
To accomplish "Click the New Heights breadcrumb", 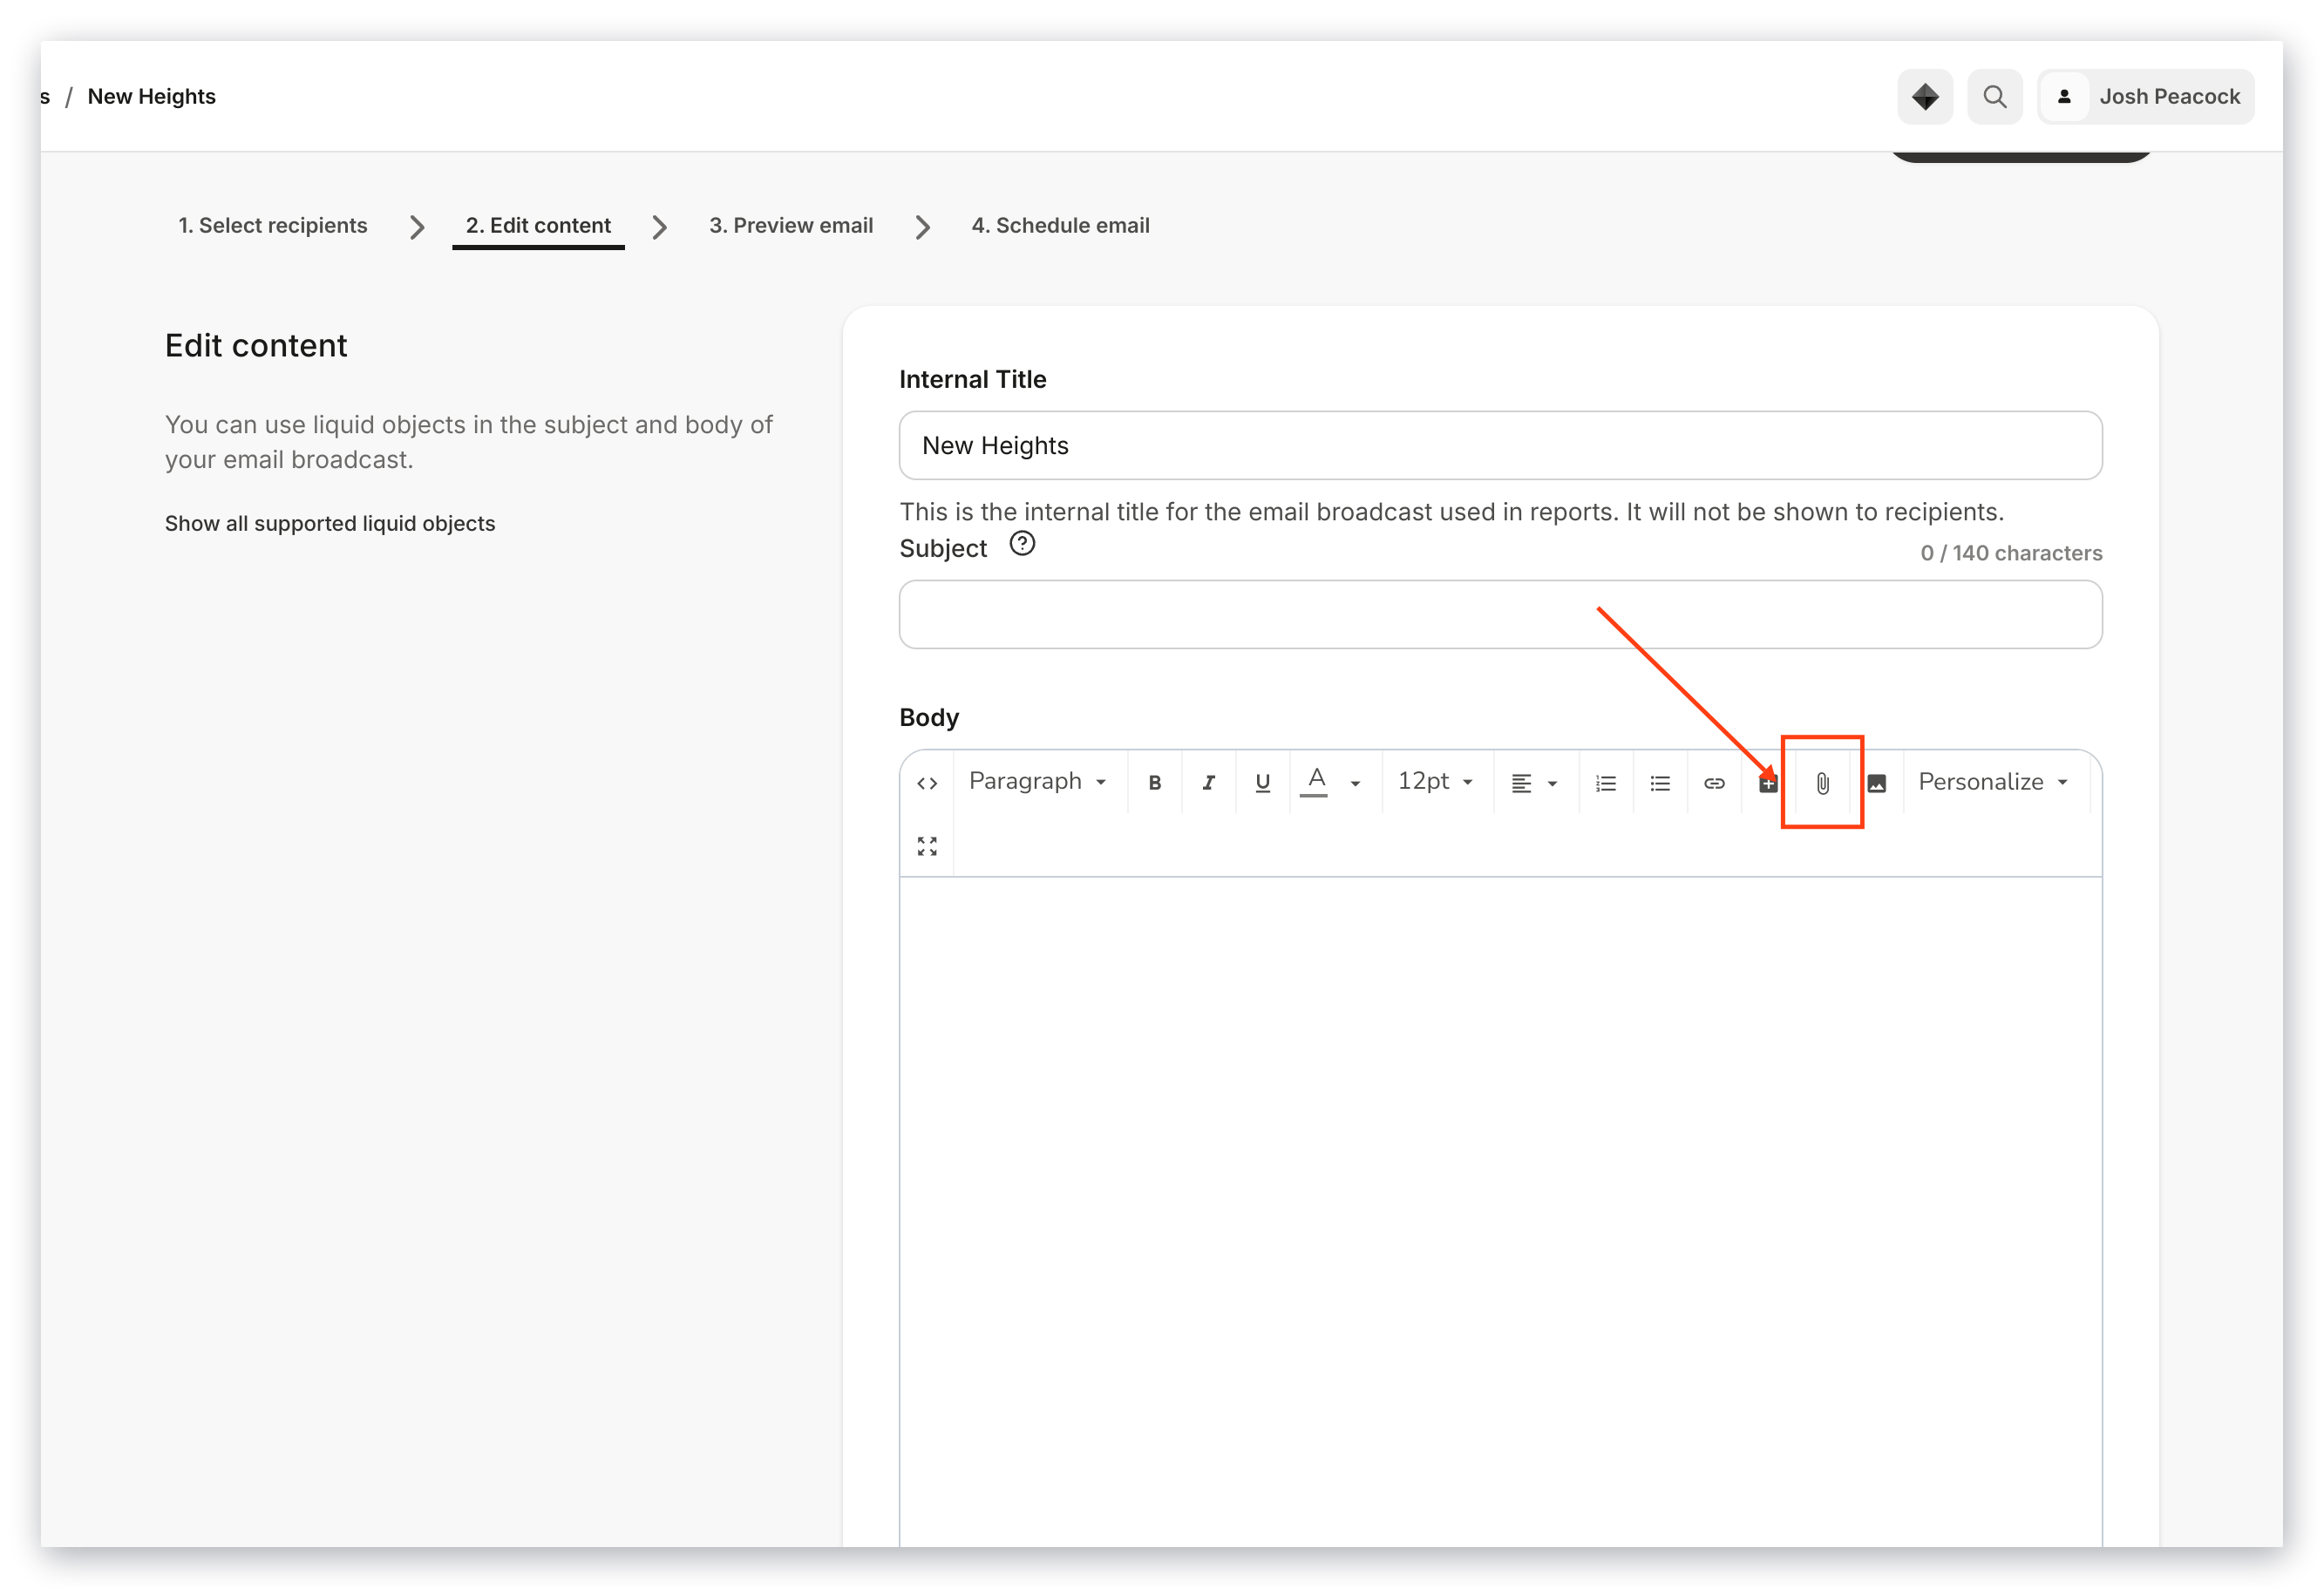I will tap(152, 96).
